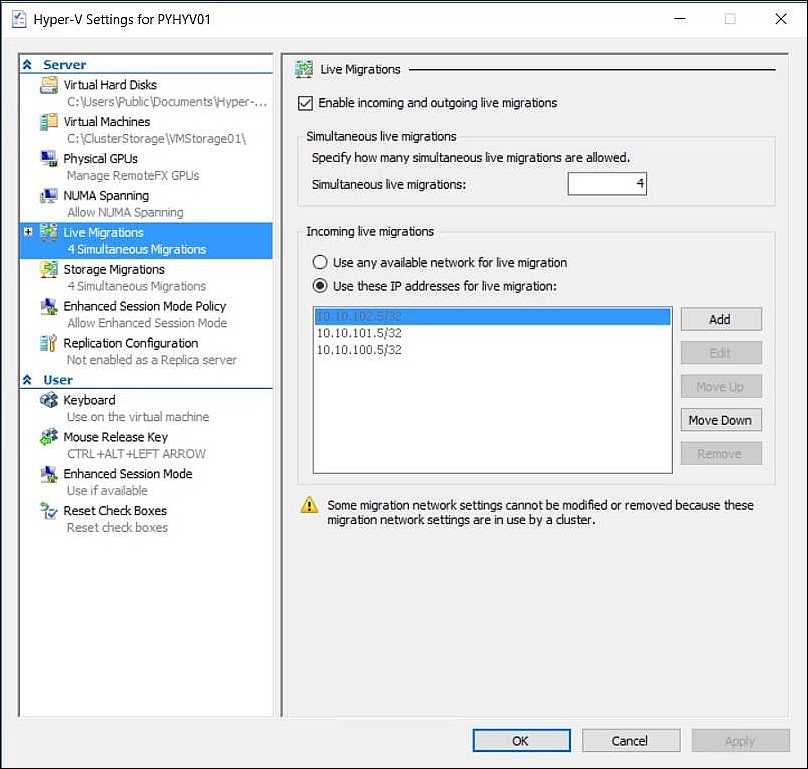Select the Mouse Release Key icon

pyautogui.click(x=48, y=438)
